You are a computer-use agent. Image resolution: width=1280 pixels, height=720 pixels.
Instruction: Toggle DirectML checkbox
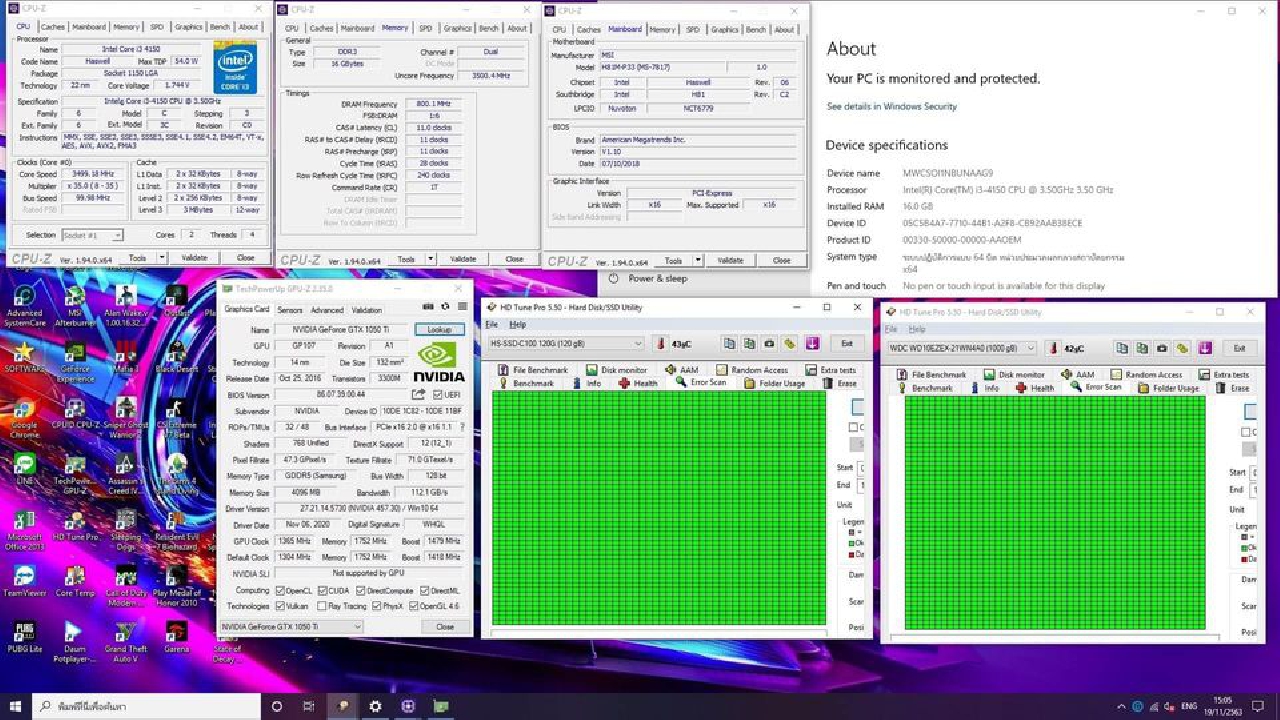(x=424, y=590)
